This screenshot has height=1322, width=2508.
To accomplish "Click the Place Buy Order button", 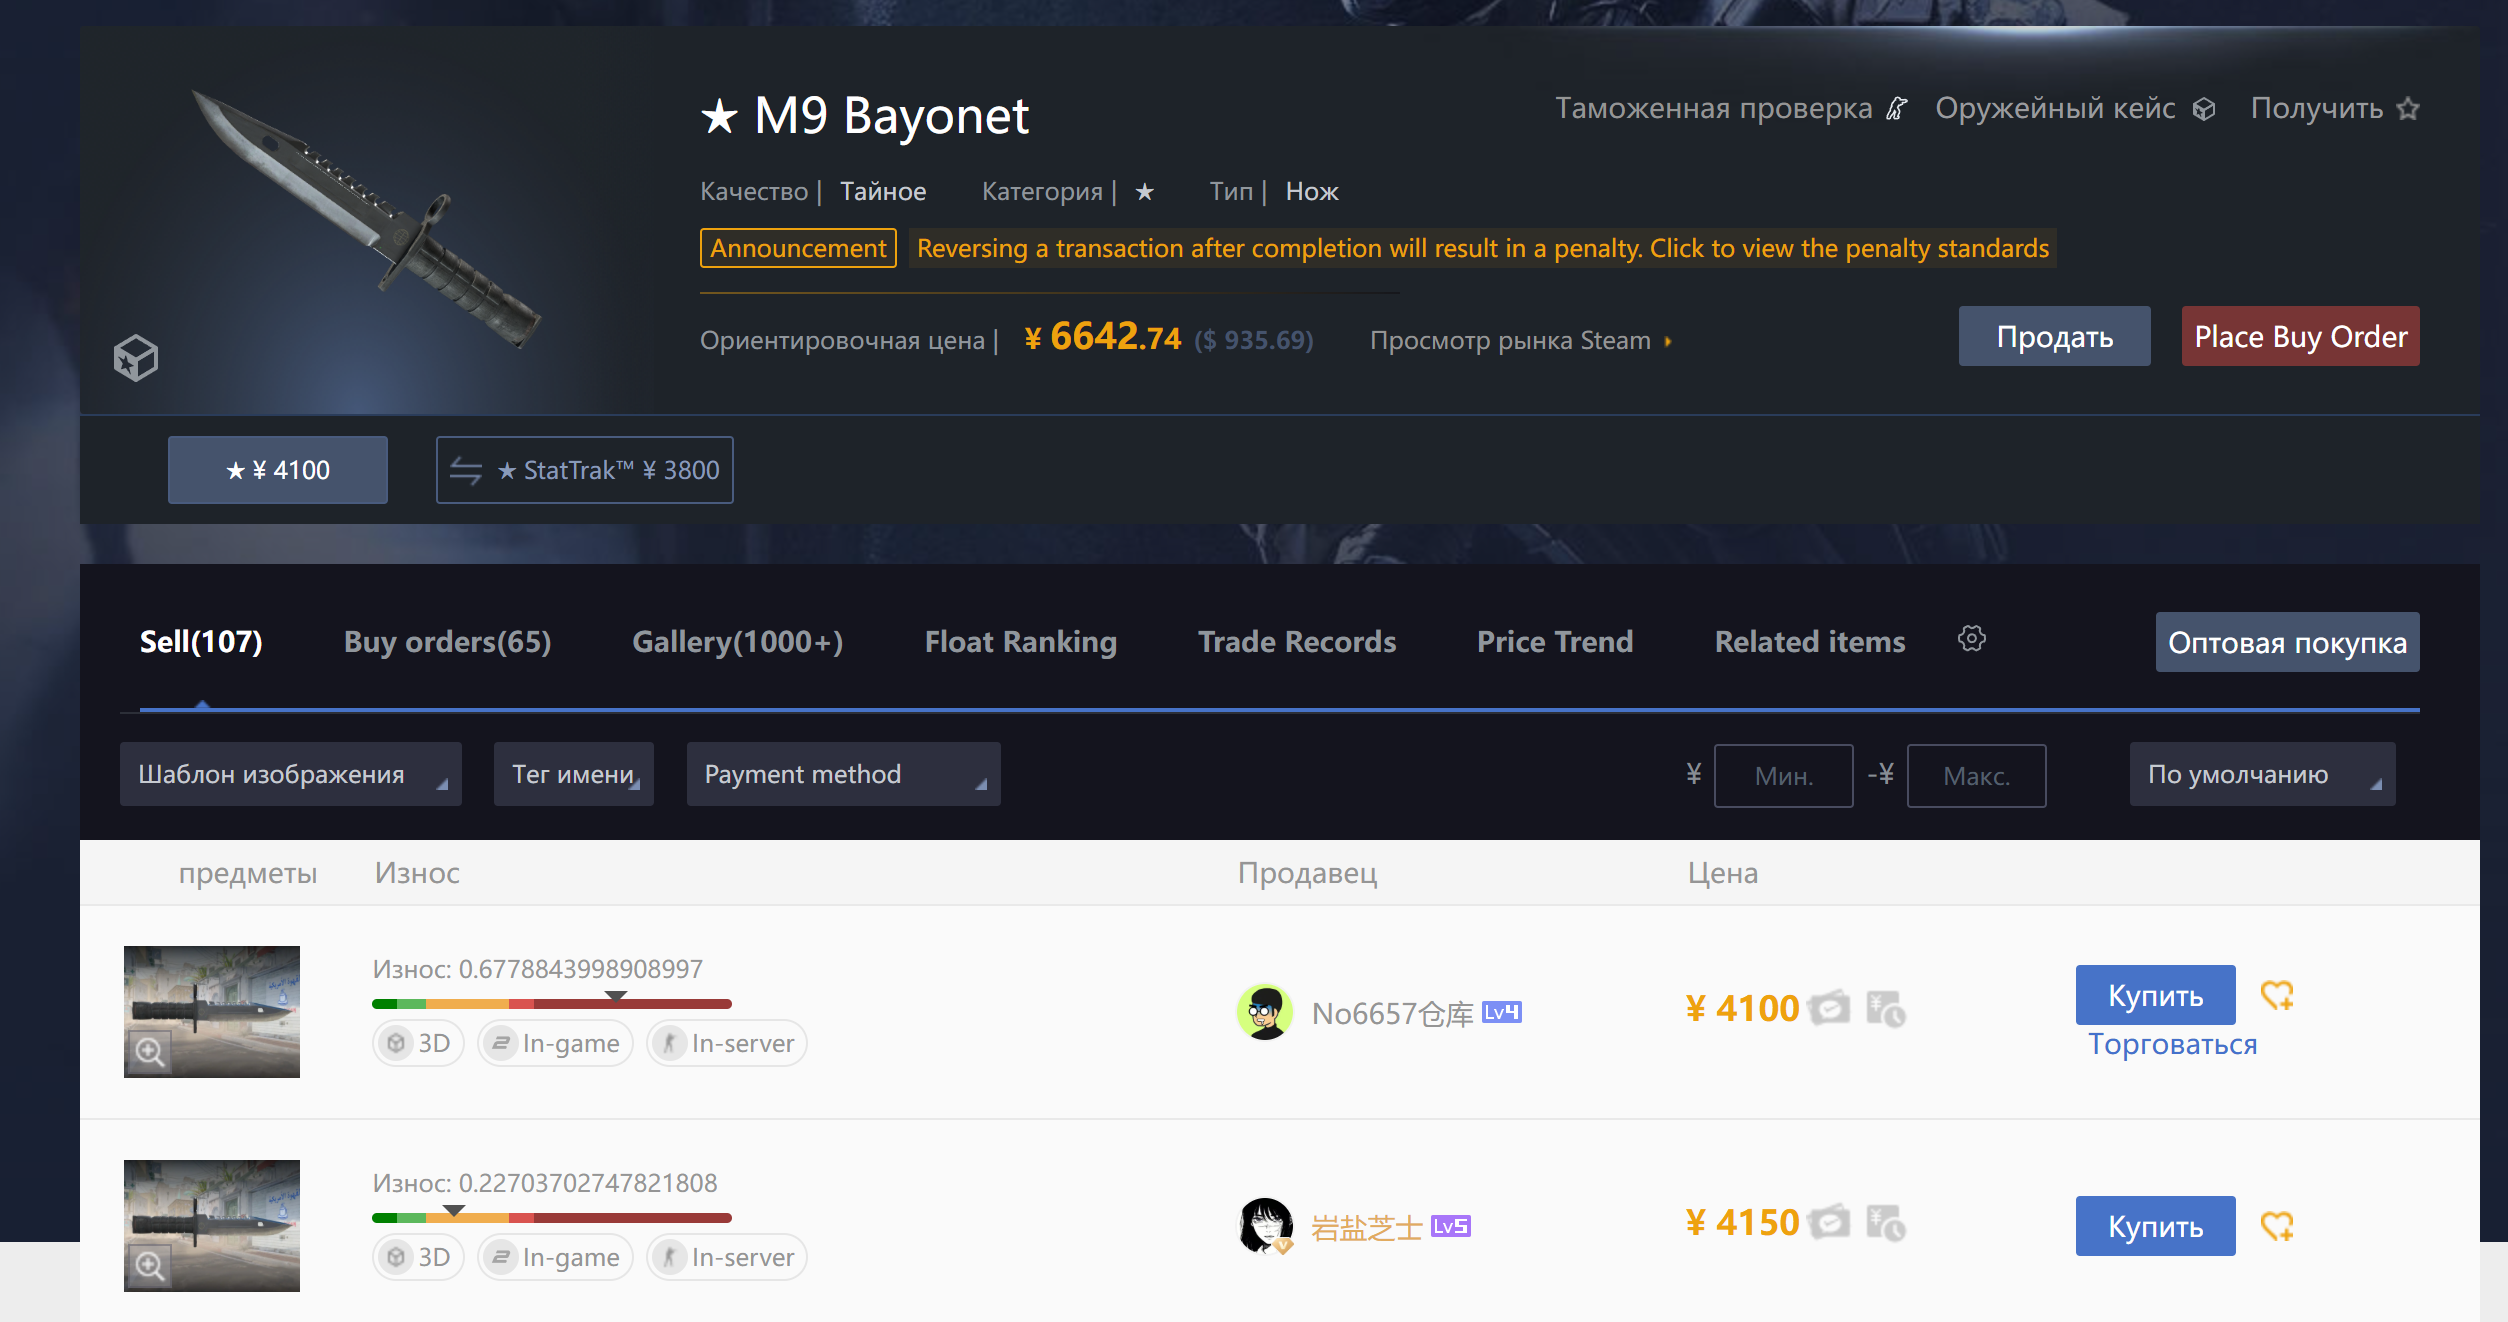I will point(2300,336).
